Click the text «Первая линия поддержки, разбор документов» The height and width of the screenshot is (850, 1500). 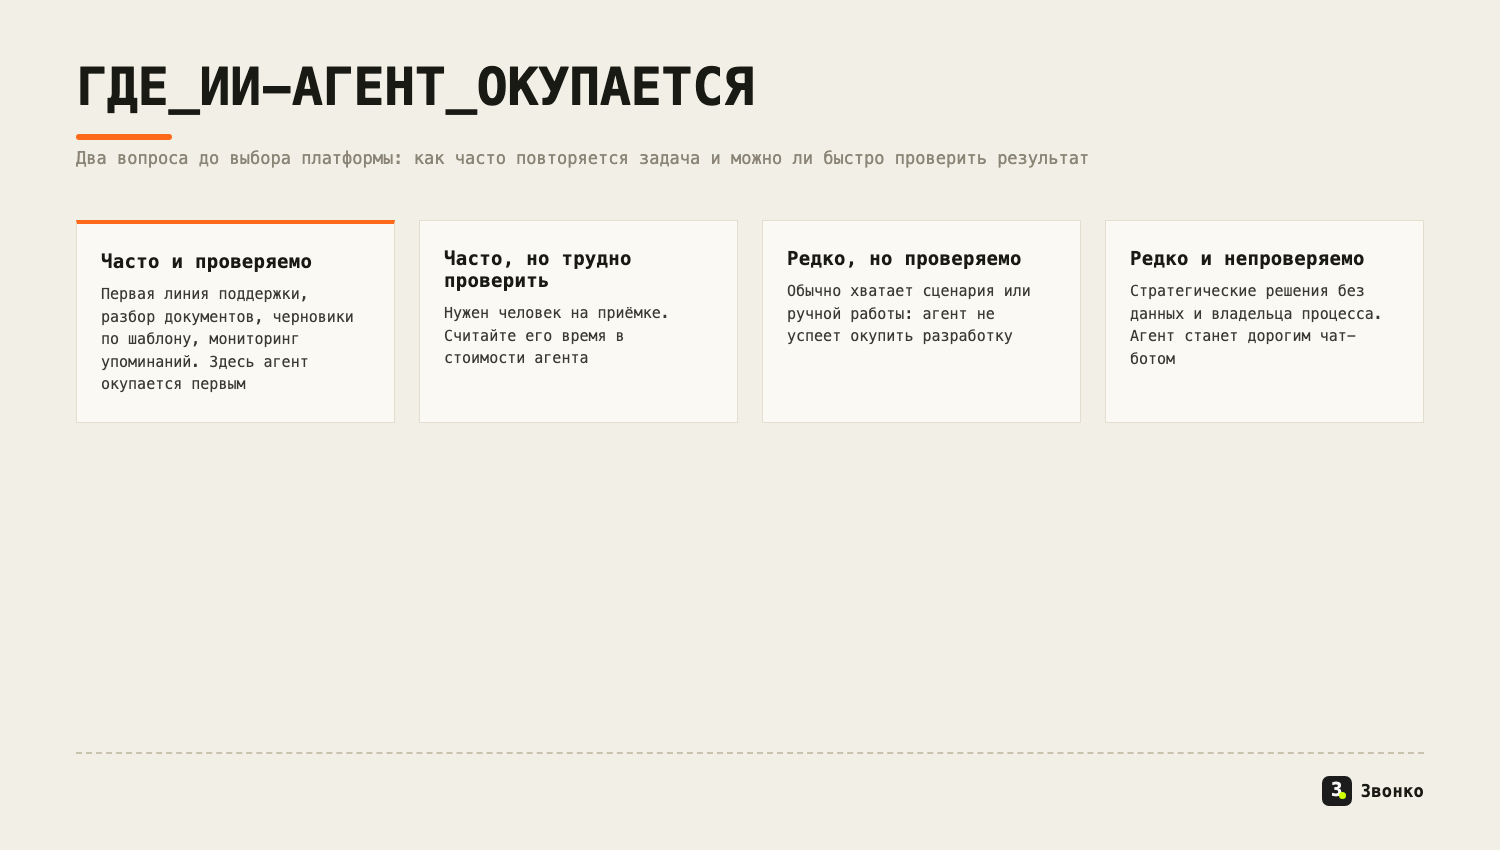tap(228, 339)
